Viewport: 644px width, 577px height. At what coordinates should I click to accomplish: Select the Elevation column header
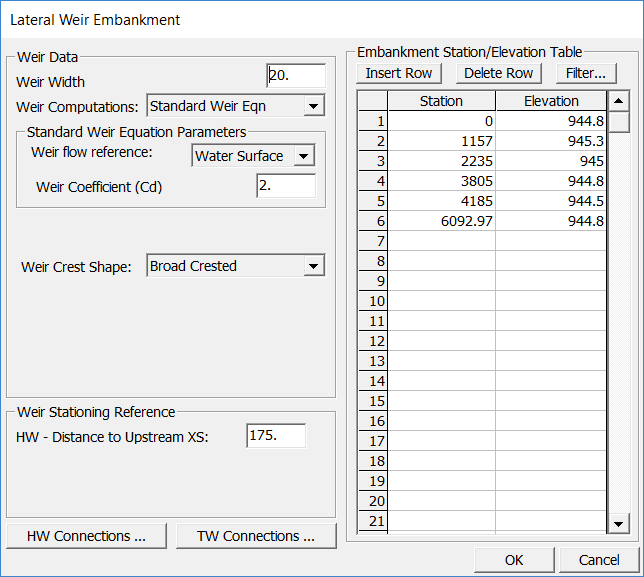tap(551, 101)
